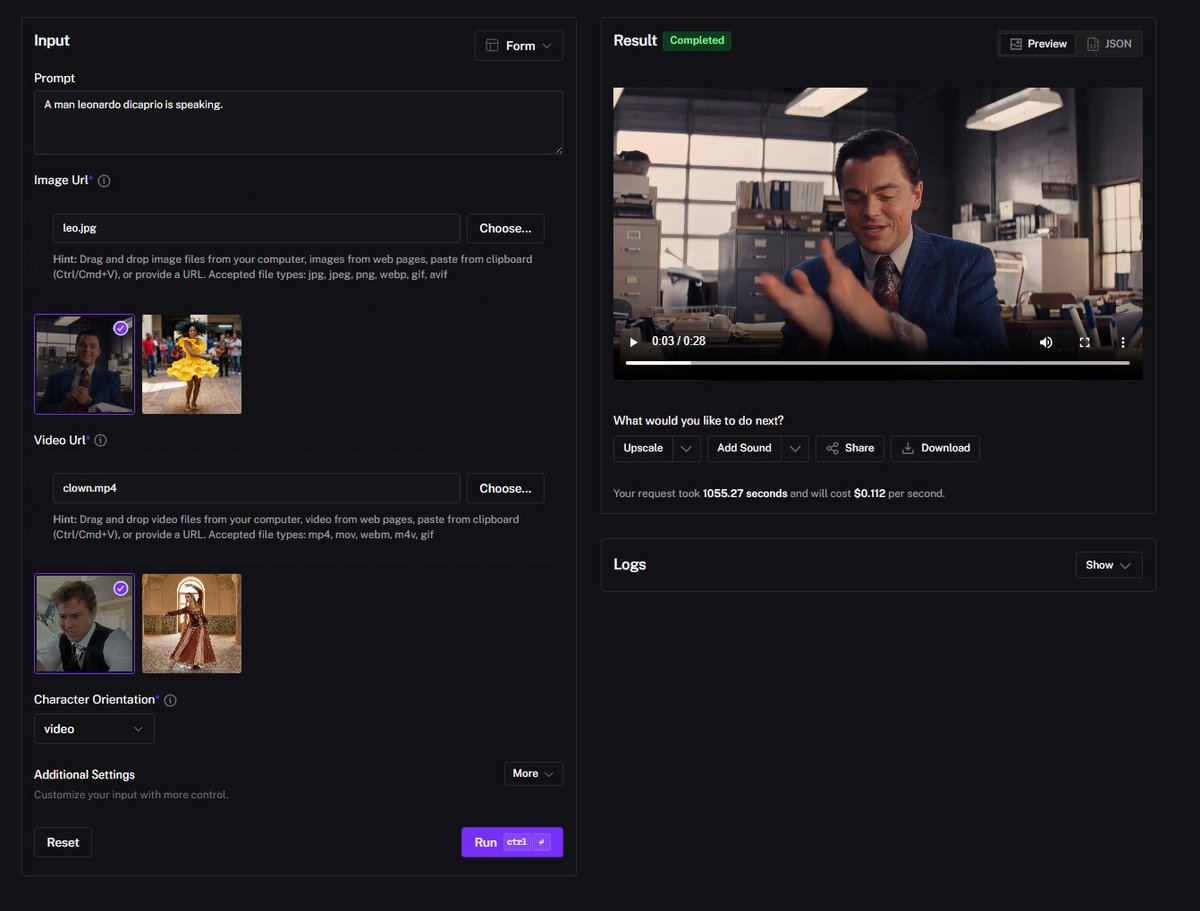
Task: Click the 1055.27 seconds request time text
Action: tap(745, 493)
